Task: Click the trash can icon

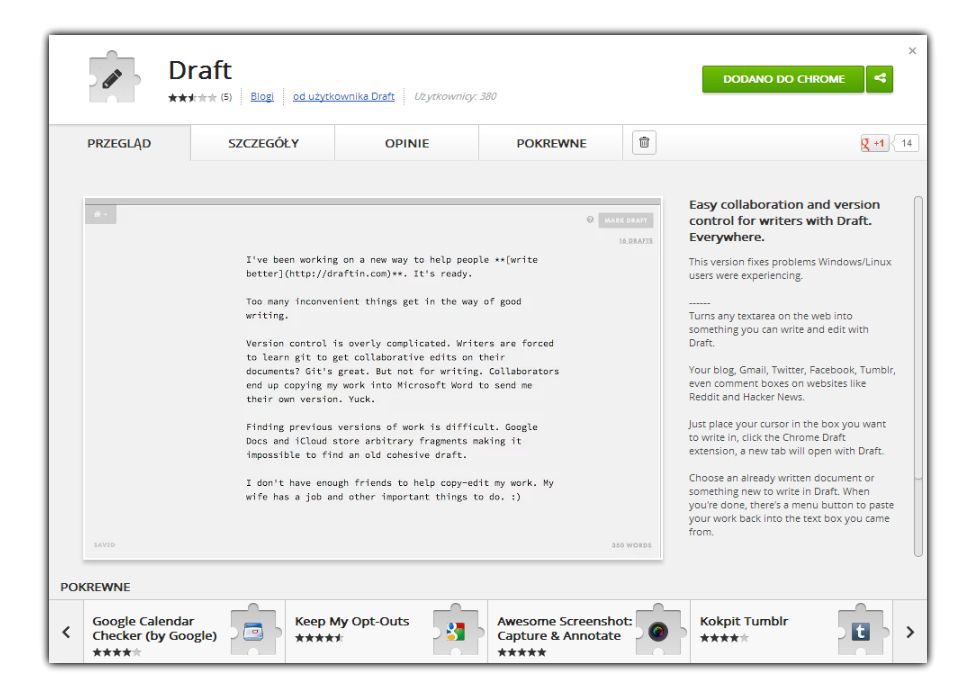Action: tap(644, 143)
